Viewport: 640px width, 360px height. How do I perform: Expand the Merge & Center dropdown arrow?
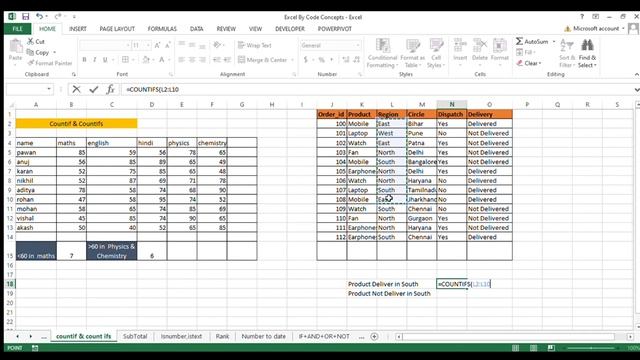tap(292, 60)
